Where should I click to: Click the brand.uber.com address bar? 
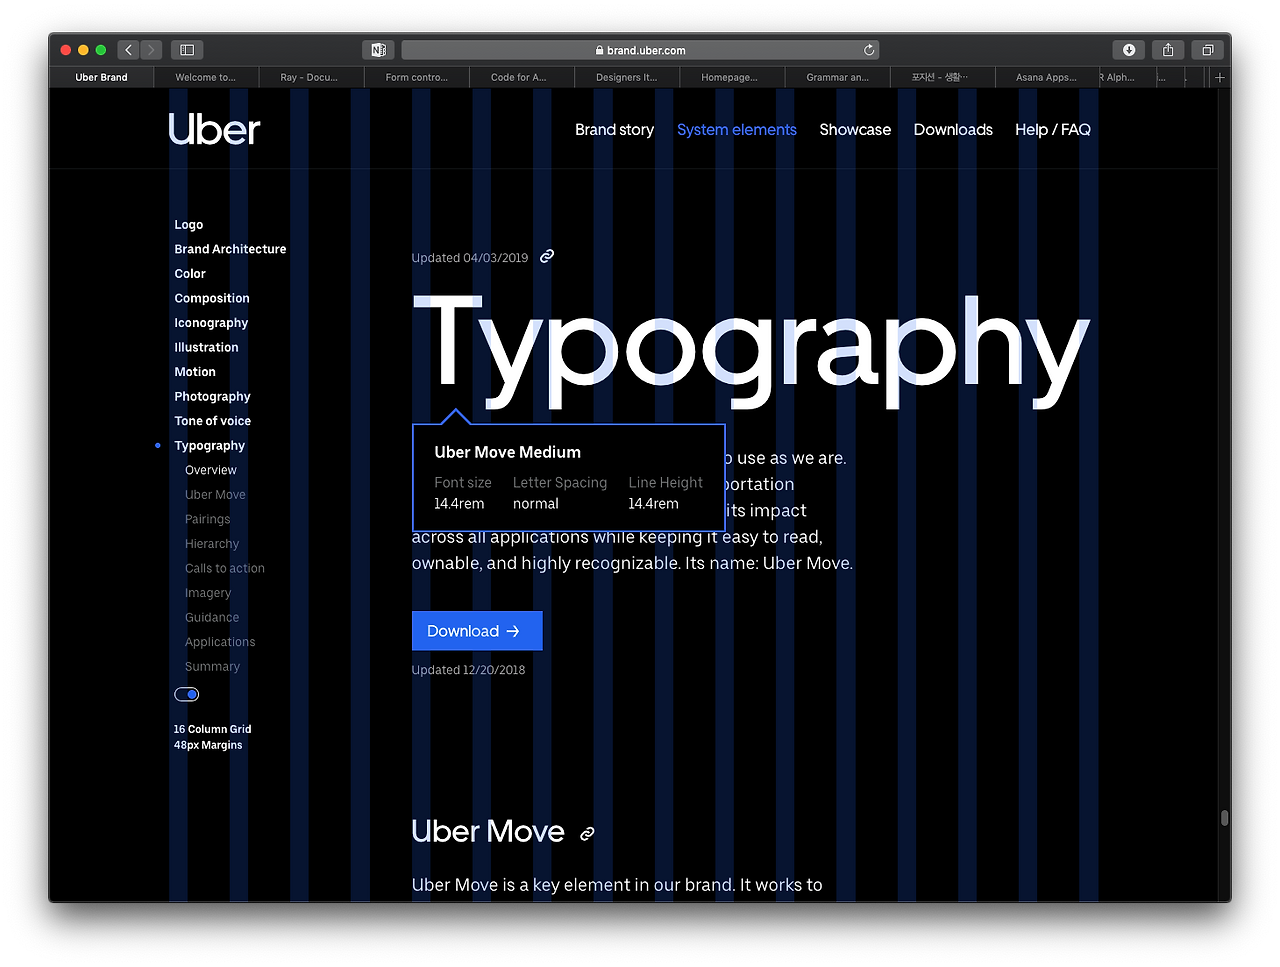(x=640, y=50)
